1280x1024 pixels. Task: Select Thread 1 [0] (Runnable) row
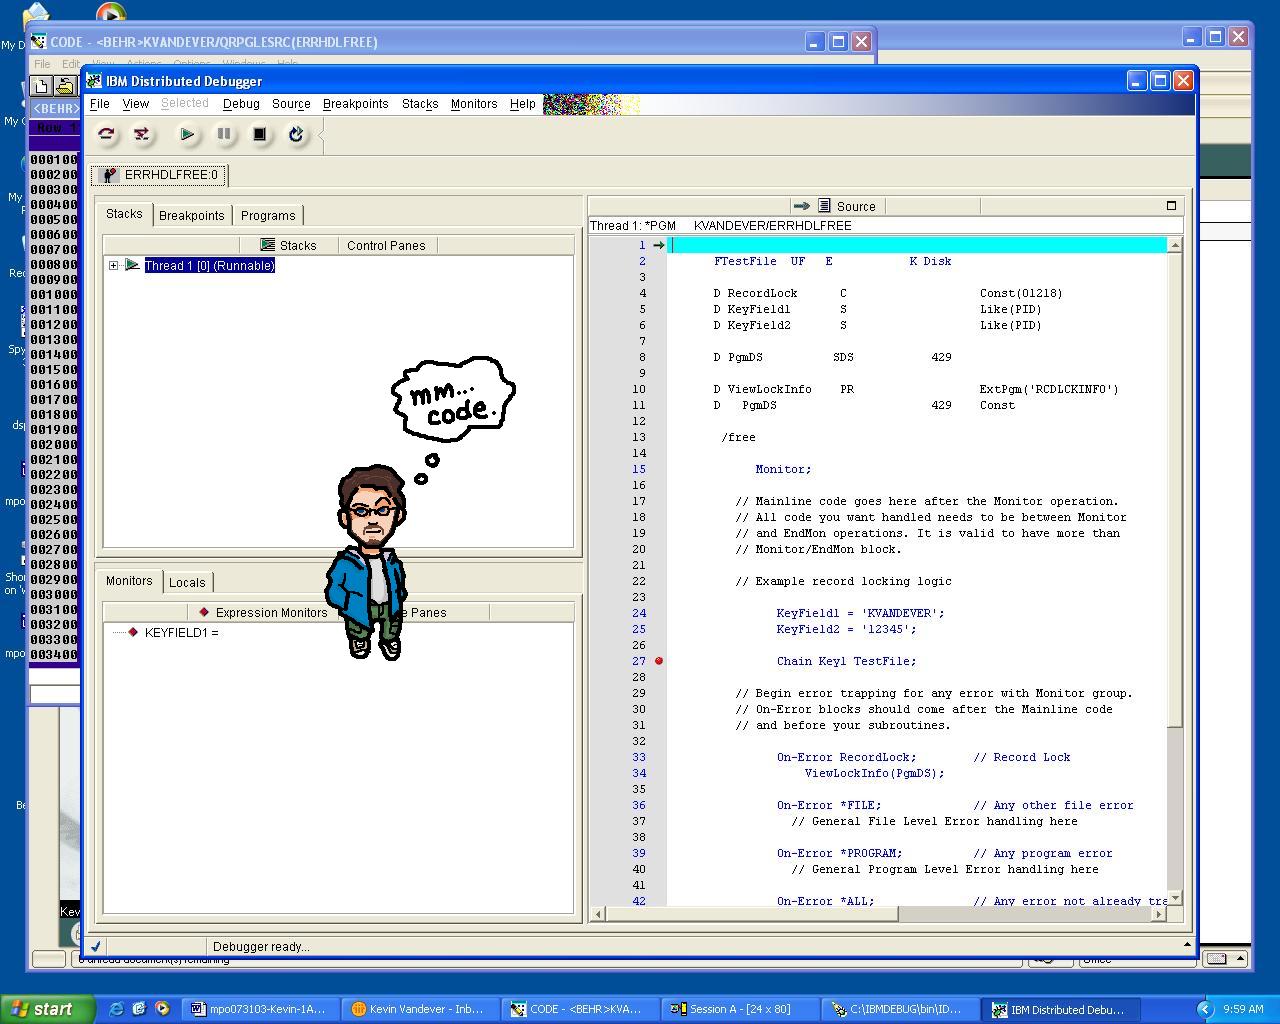[210, 265]
